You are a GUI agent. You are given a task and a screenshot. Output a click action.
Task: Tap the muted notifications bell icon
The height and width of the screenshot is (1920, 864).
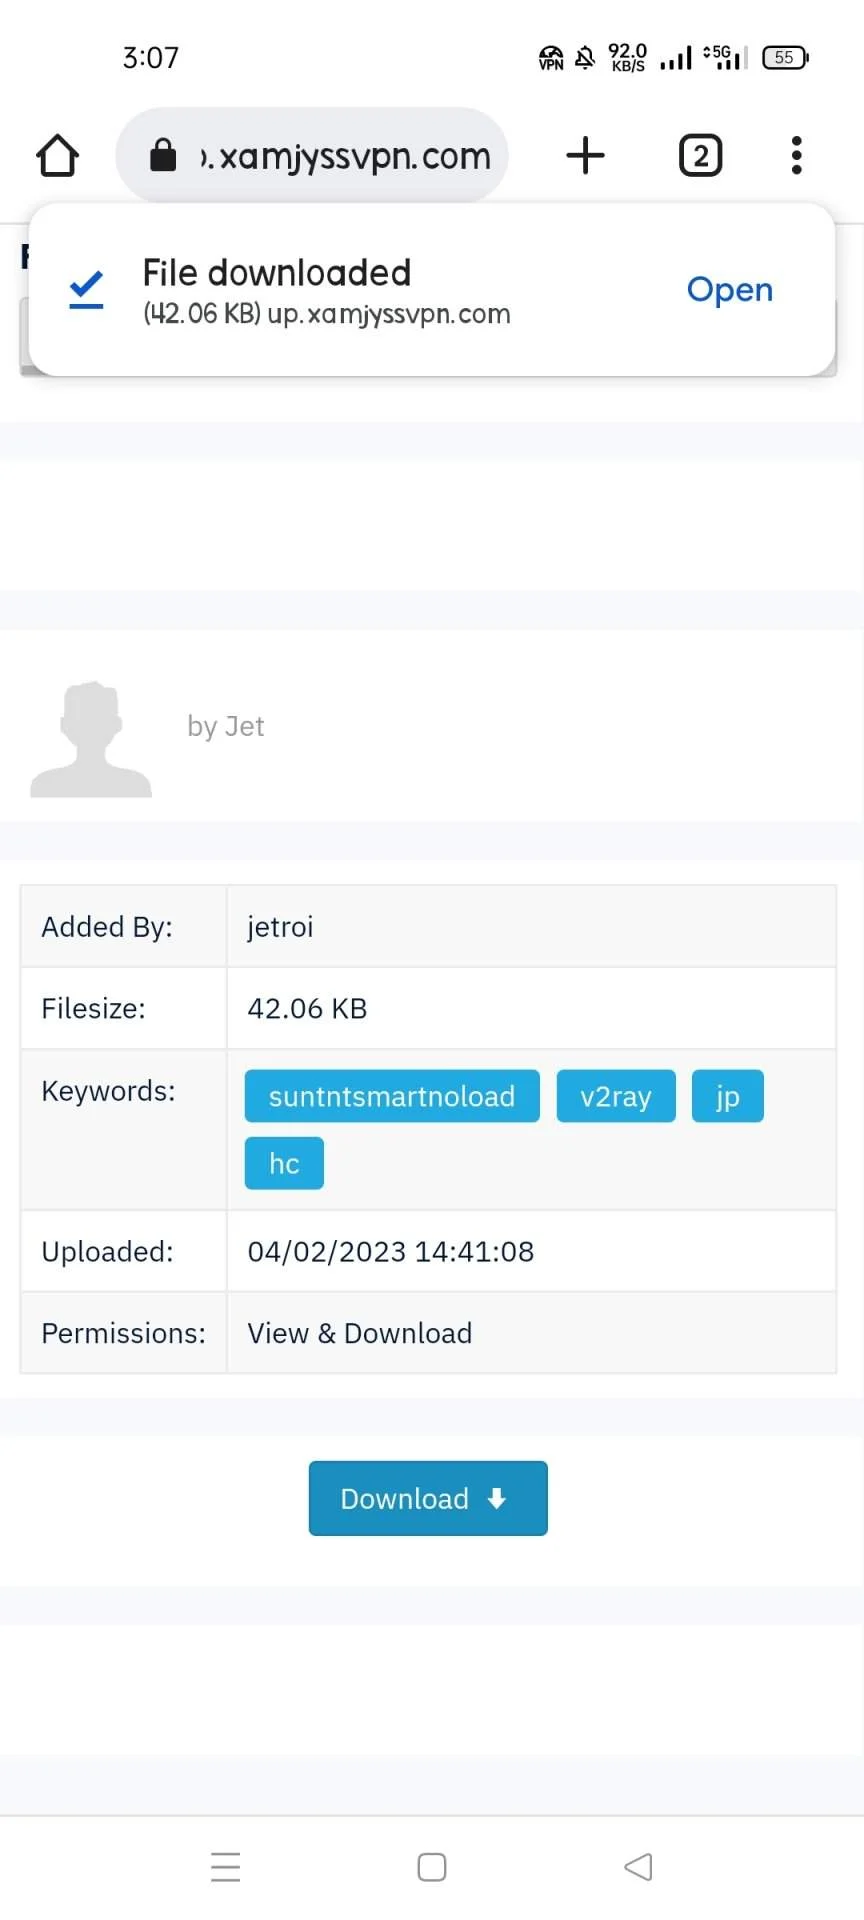coord(585,57)
